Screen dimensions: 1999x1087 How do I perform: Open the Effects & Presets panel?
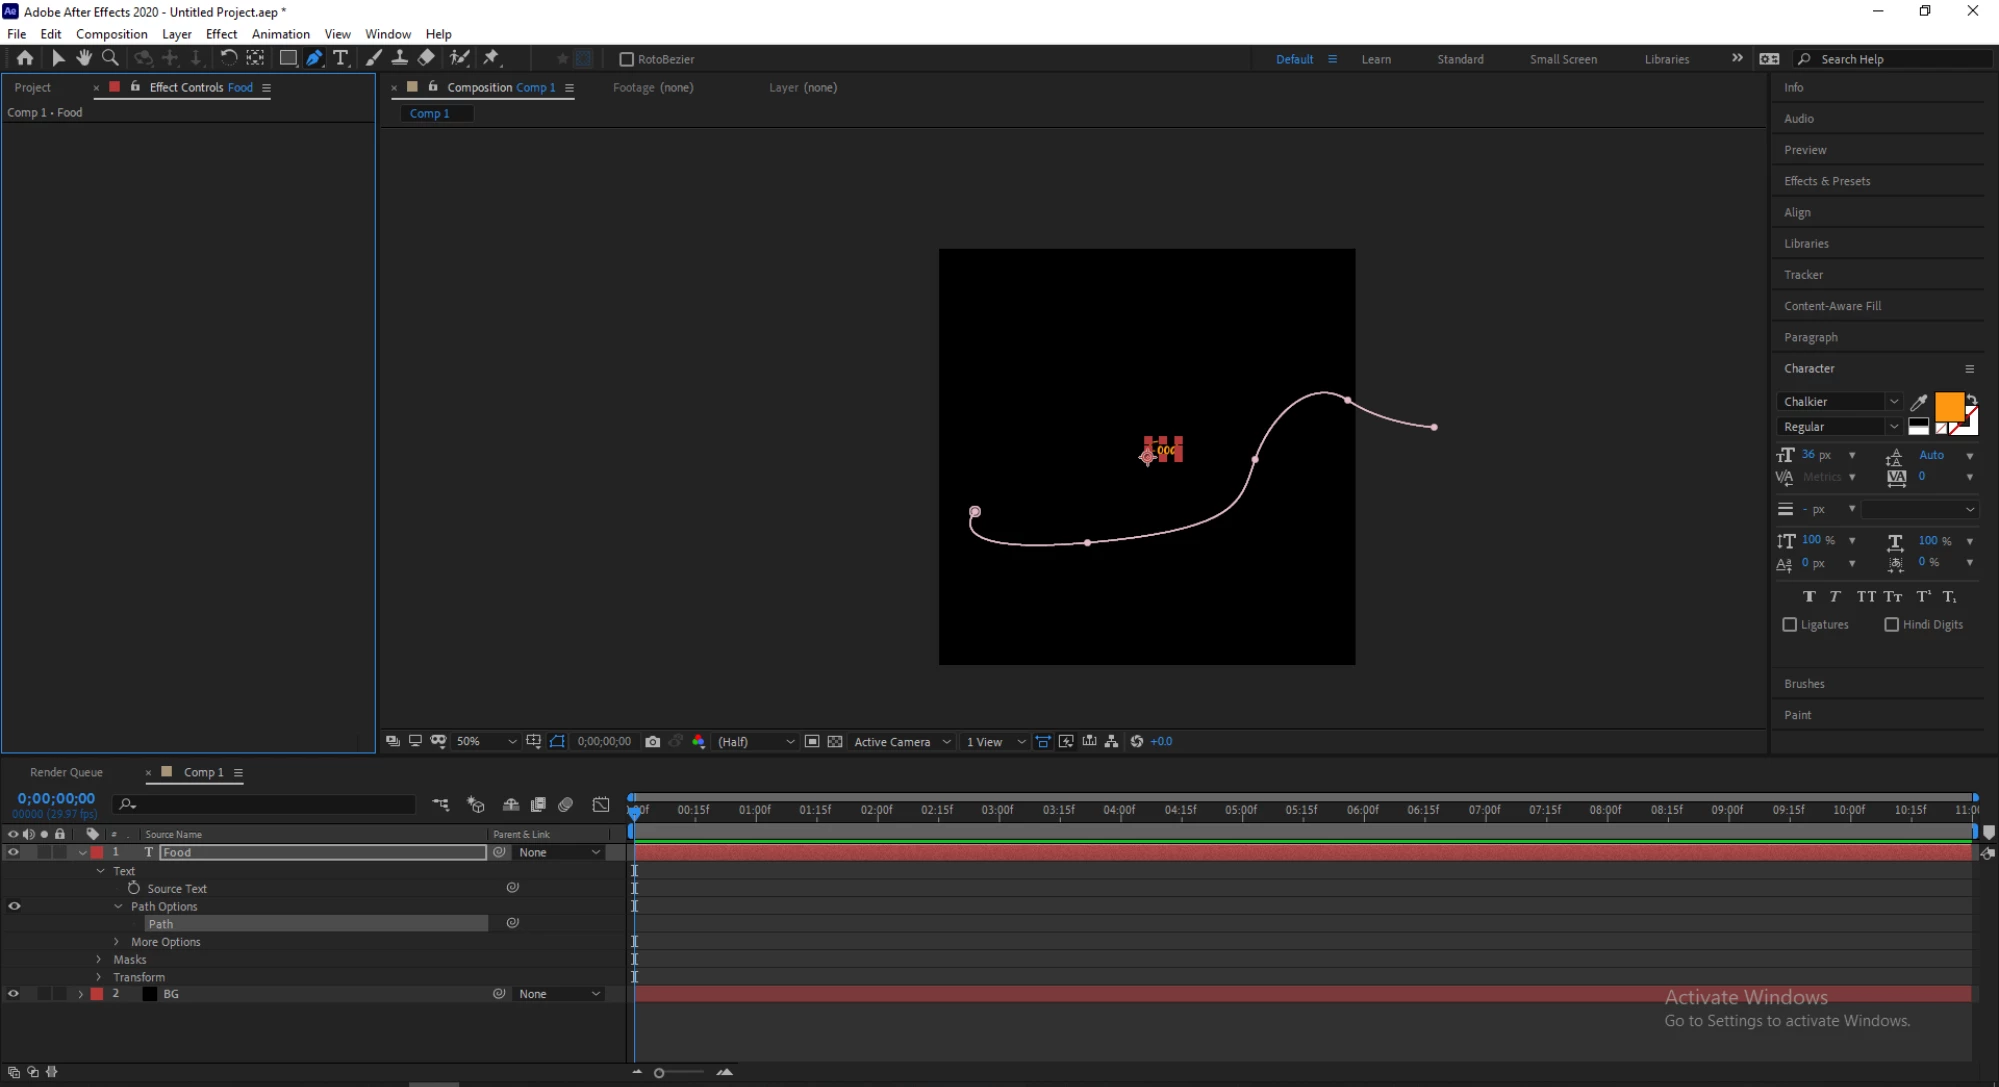(1826, 181)
